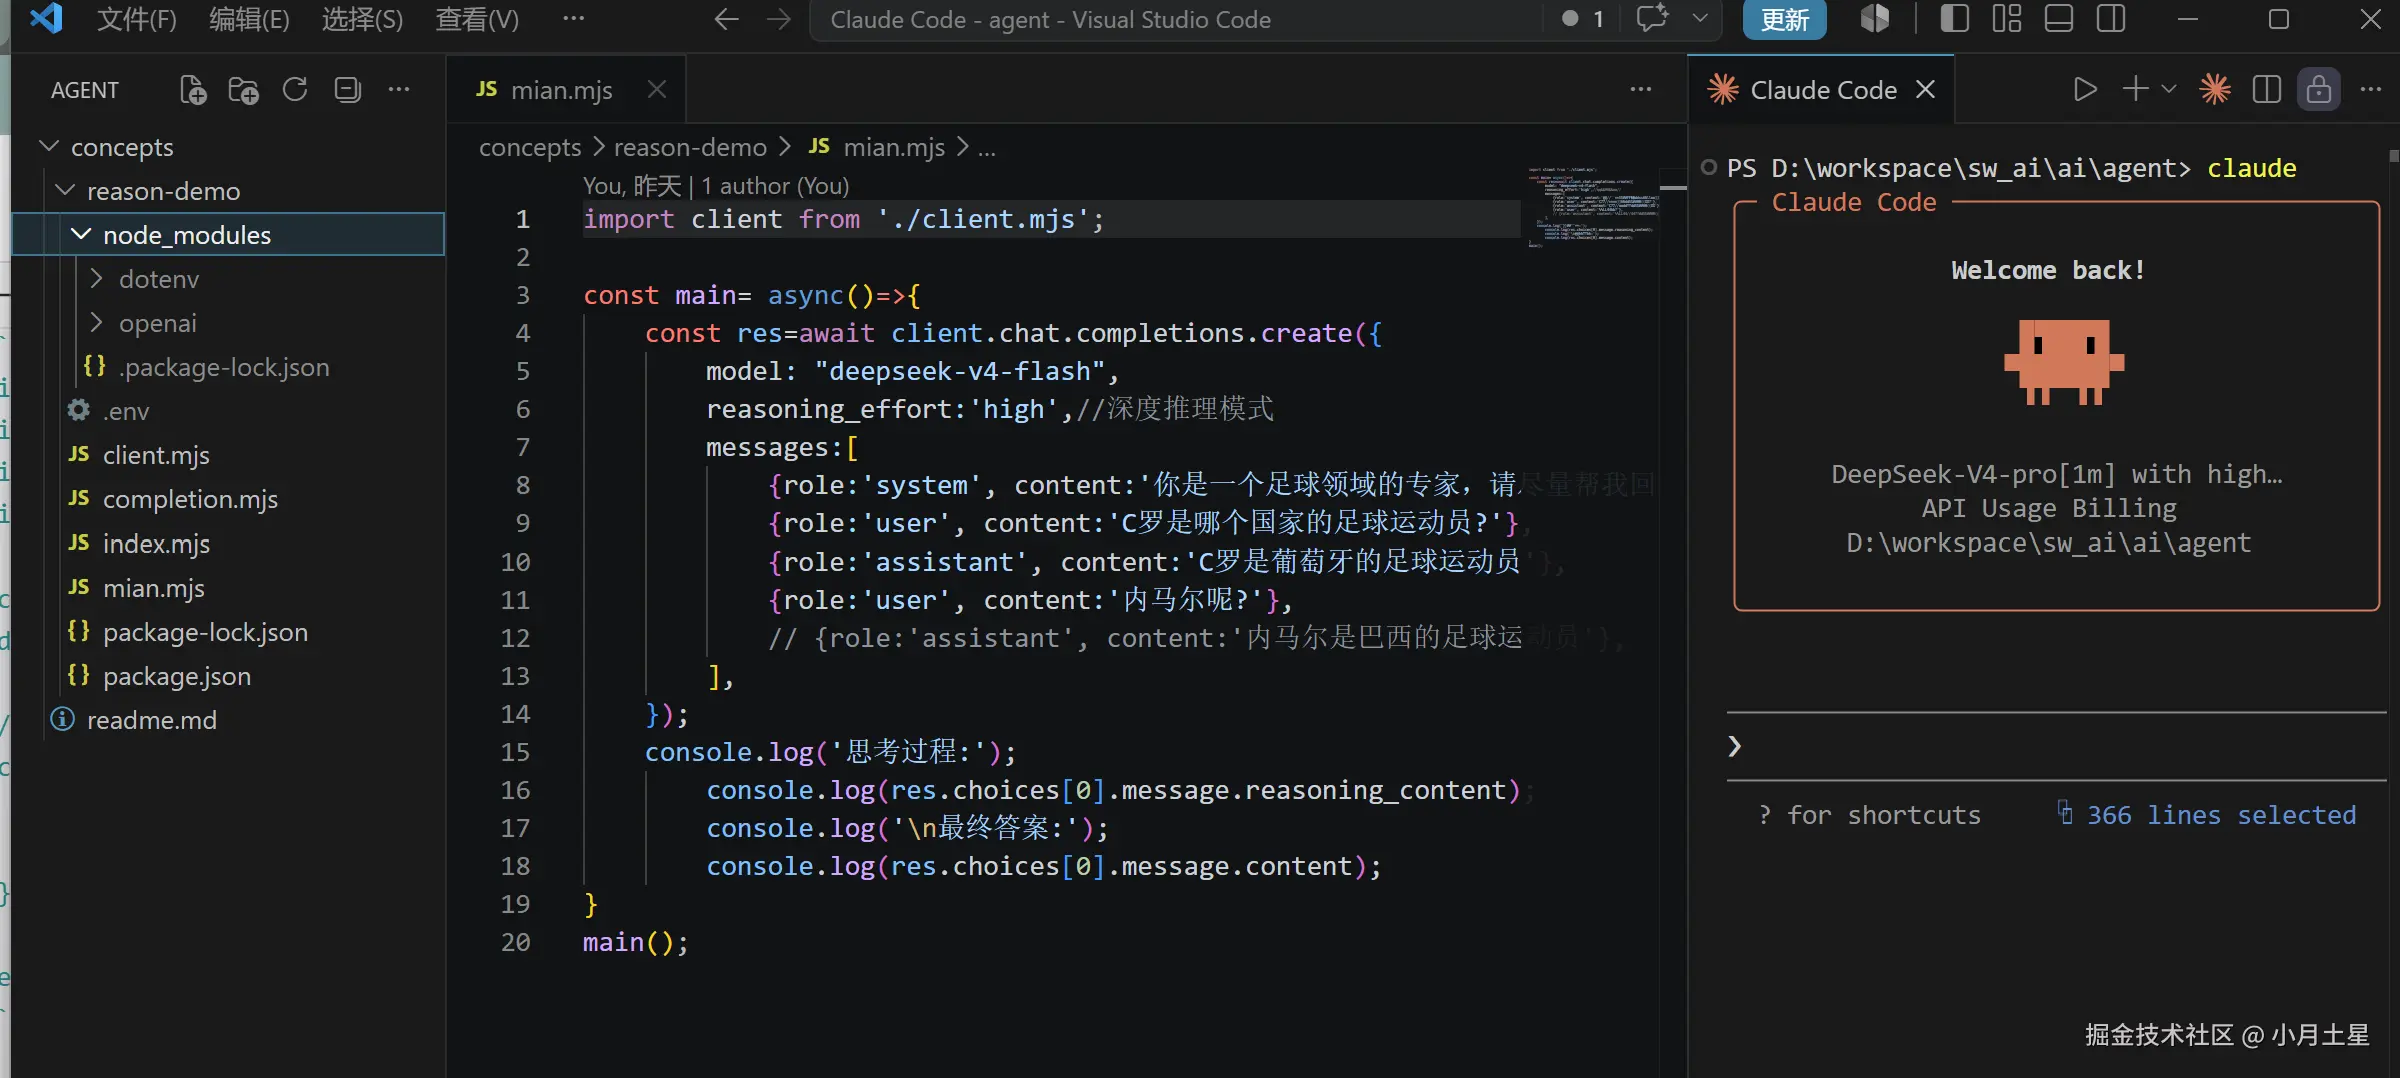This screenshot has height=1078, width=2400.
Task: Click the trailing ... breadcrumb segment
Action: coord(986,148)
